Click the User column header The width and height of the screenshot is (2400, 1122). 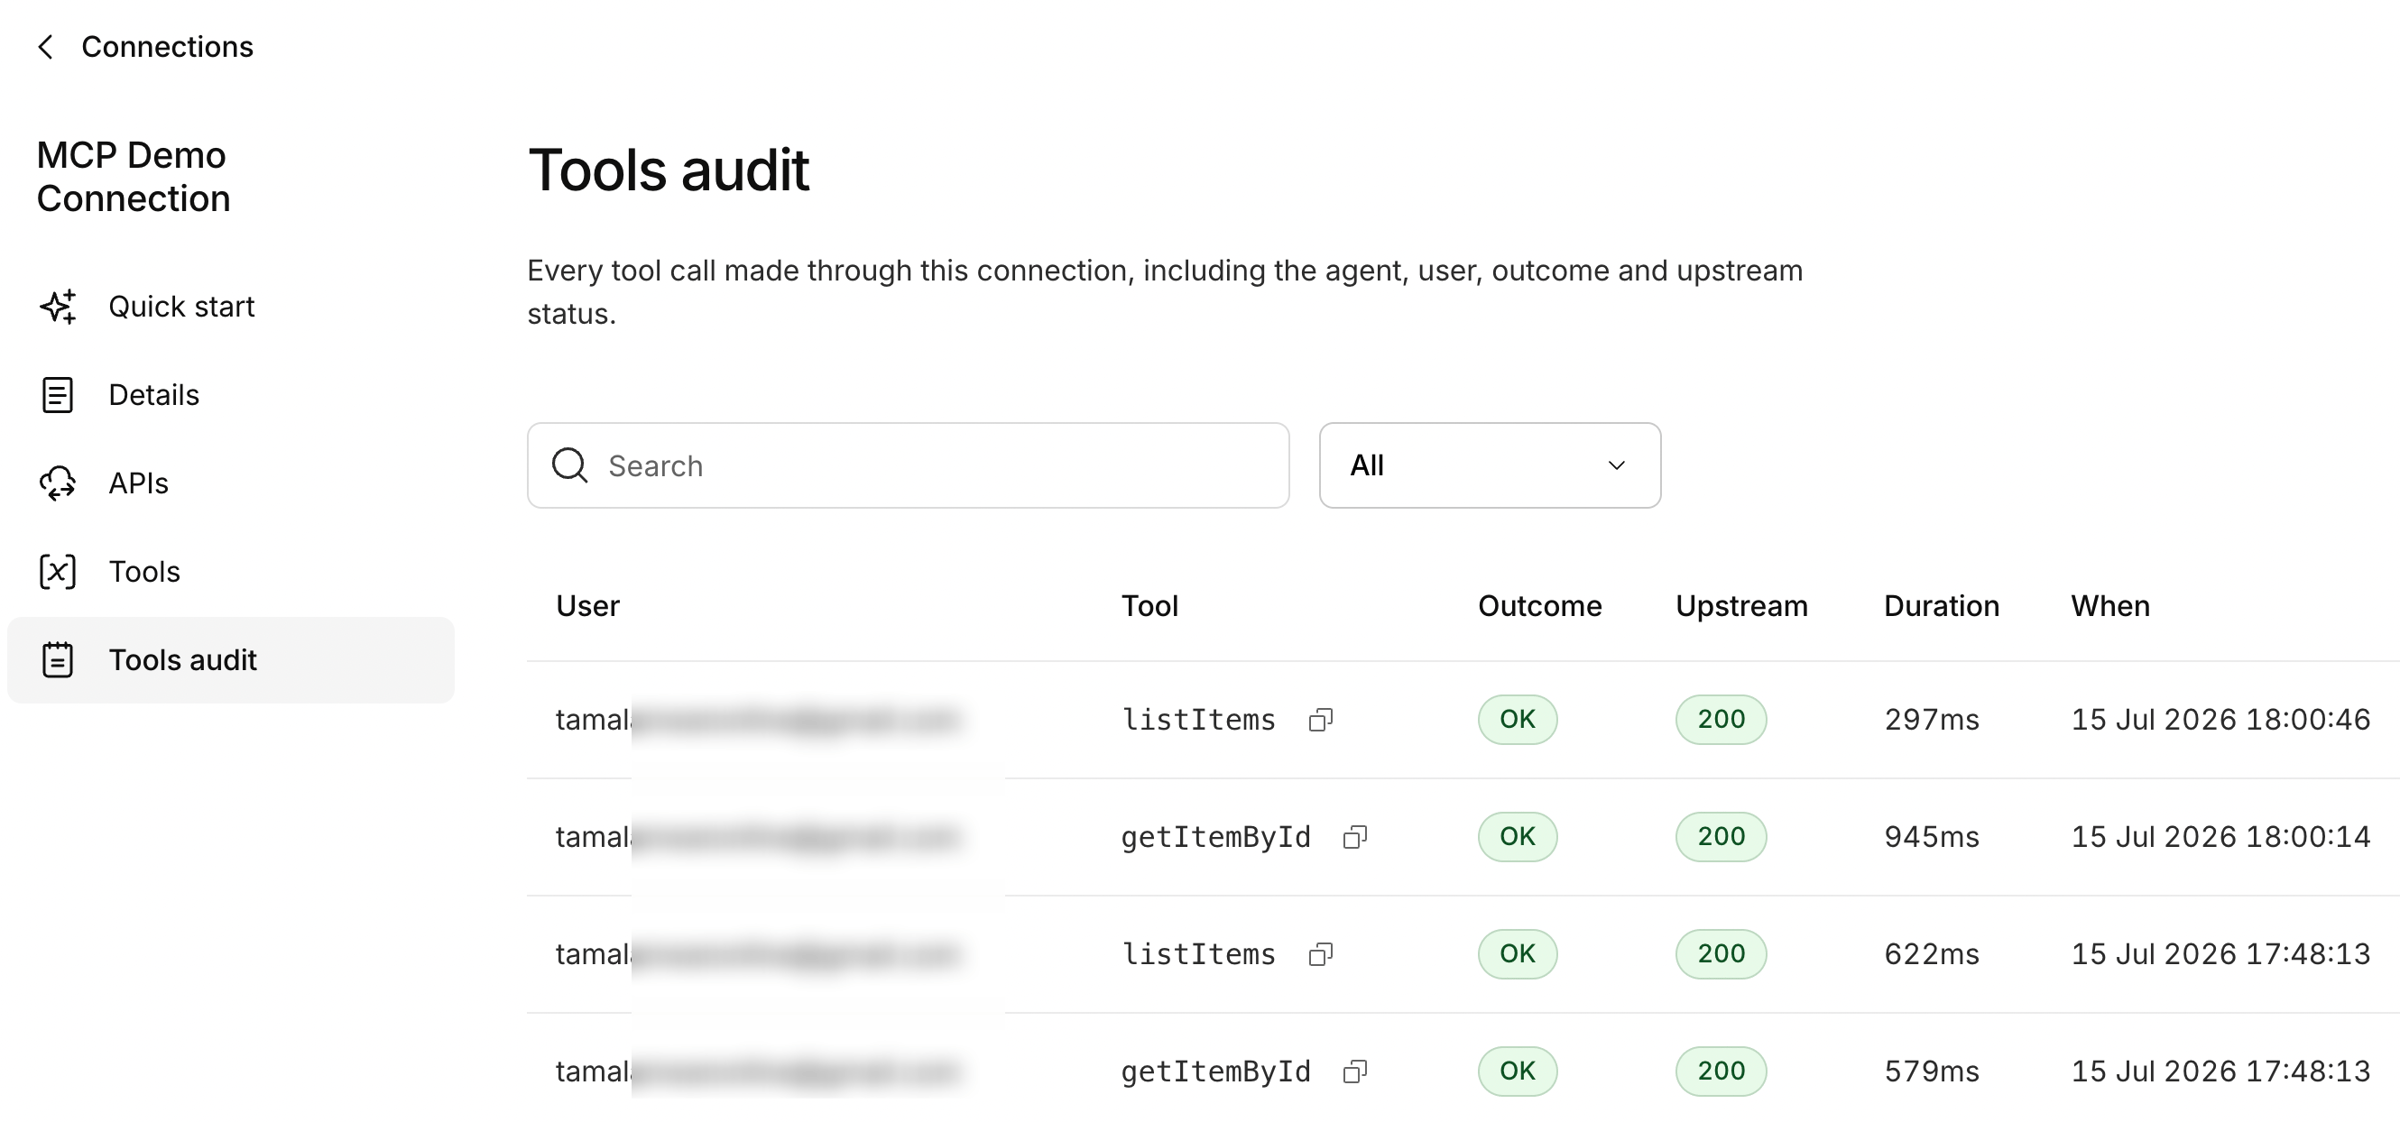point(588,606)
